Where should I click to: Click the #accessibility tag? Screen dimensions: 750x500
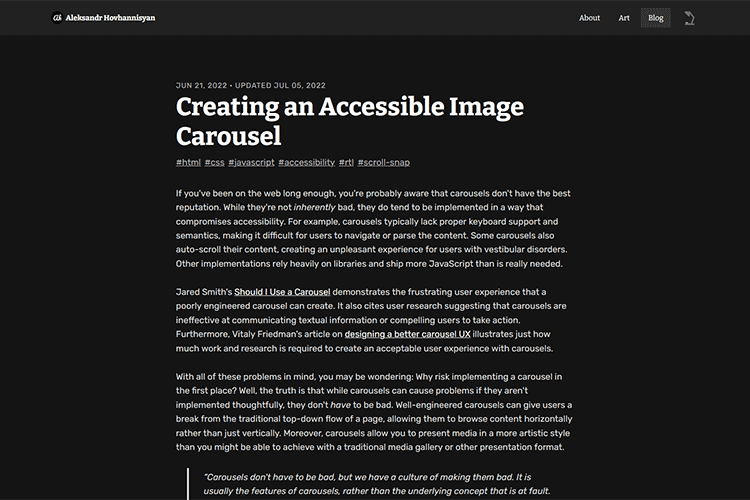[306, 162]
